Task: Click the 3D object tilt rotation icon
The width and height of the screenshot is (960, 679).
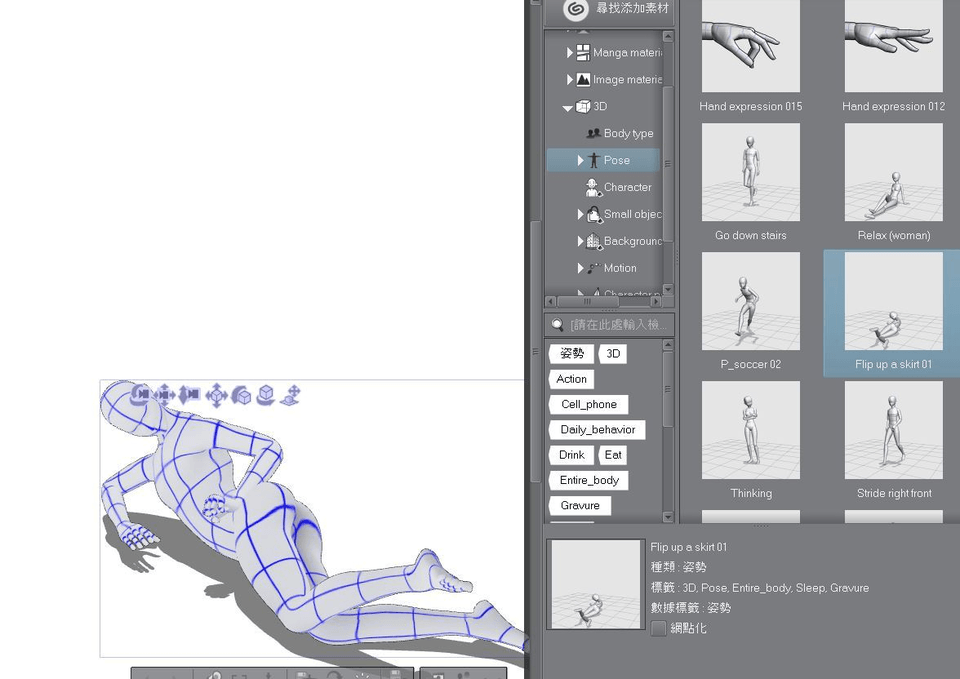Action: point(241,395)
